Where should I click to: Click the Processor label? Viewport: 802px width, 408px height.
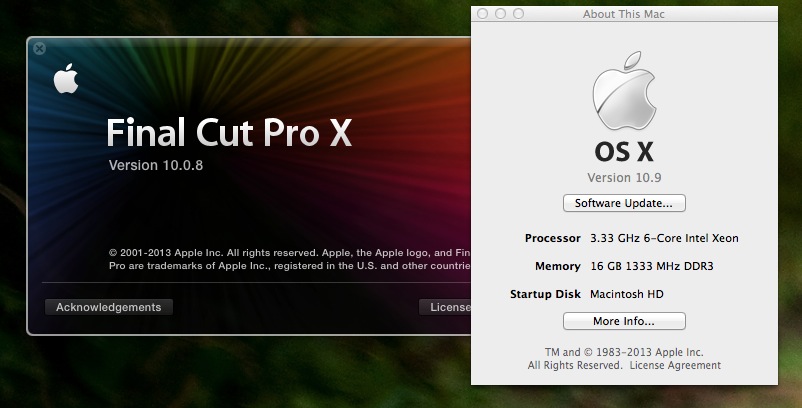coord(552,238)
